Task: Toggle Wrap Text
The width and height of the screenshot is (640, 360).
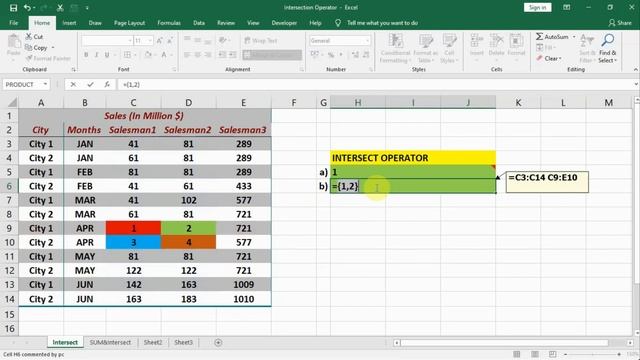Action: 261,40
